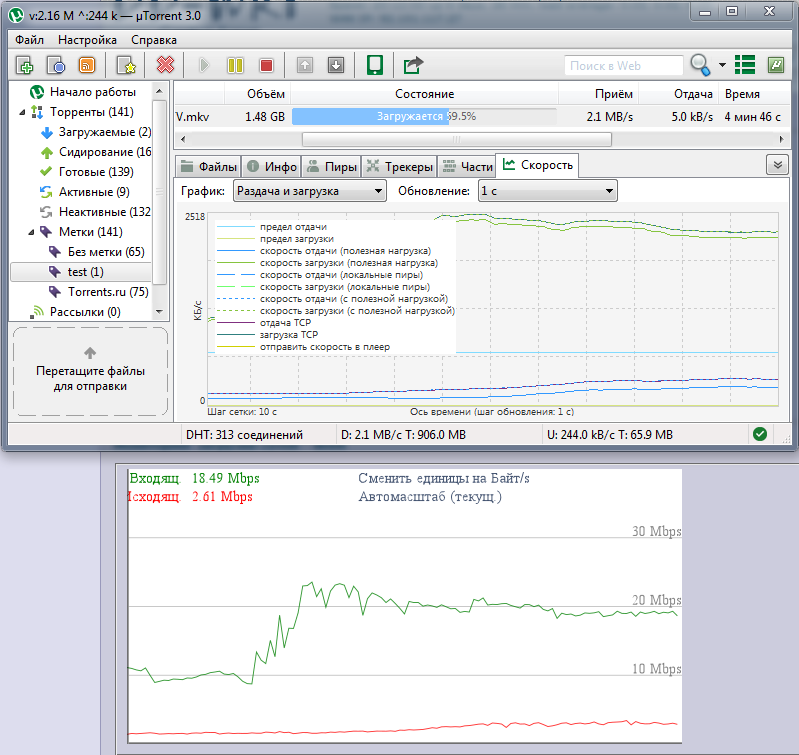799x755 pixels.
Task: Collapse the Метки (141) tree node
Action: click(x=31, y=232)
